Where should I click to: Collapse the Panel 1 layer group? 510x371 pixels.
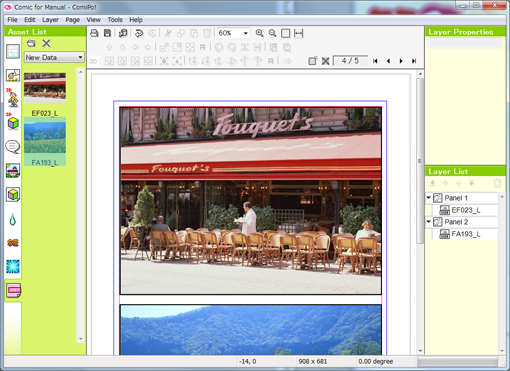(x=429, y=198)
